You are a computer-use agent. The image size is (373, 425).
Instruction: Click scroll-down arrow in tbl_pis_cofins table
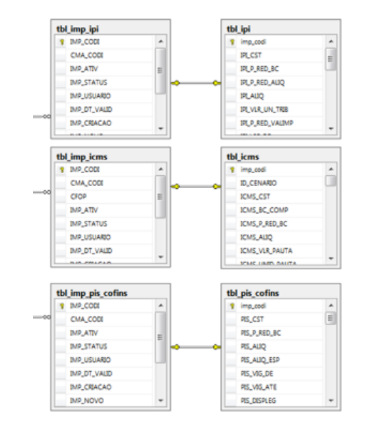coord(331,400)
